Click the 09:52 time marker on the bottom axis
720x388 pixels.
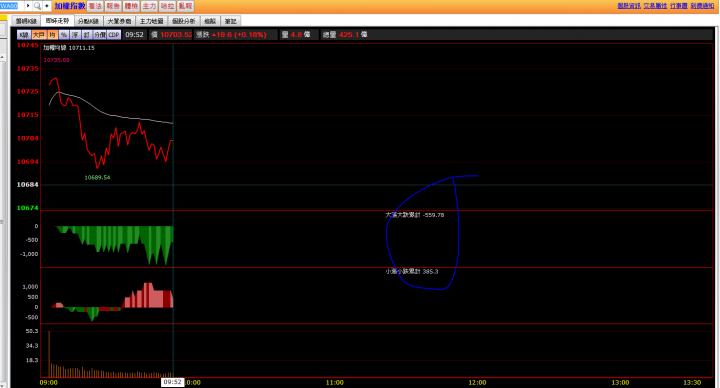173,382
